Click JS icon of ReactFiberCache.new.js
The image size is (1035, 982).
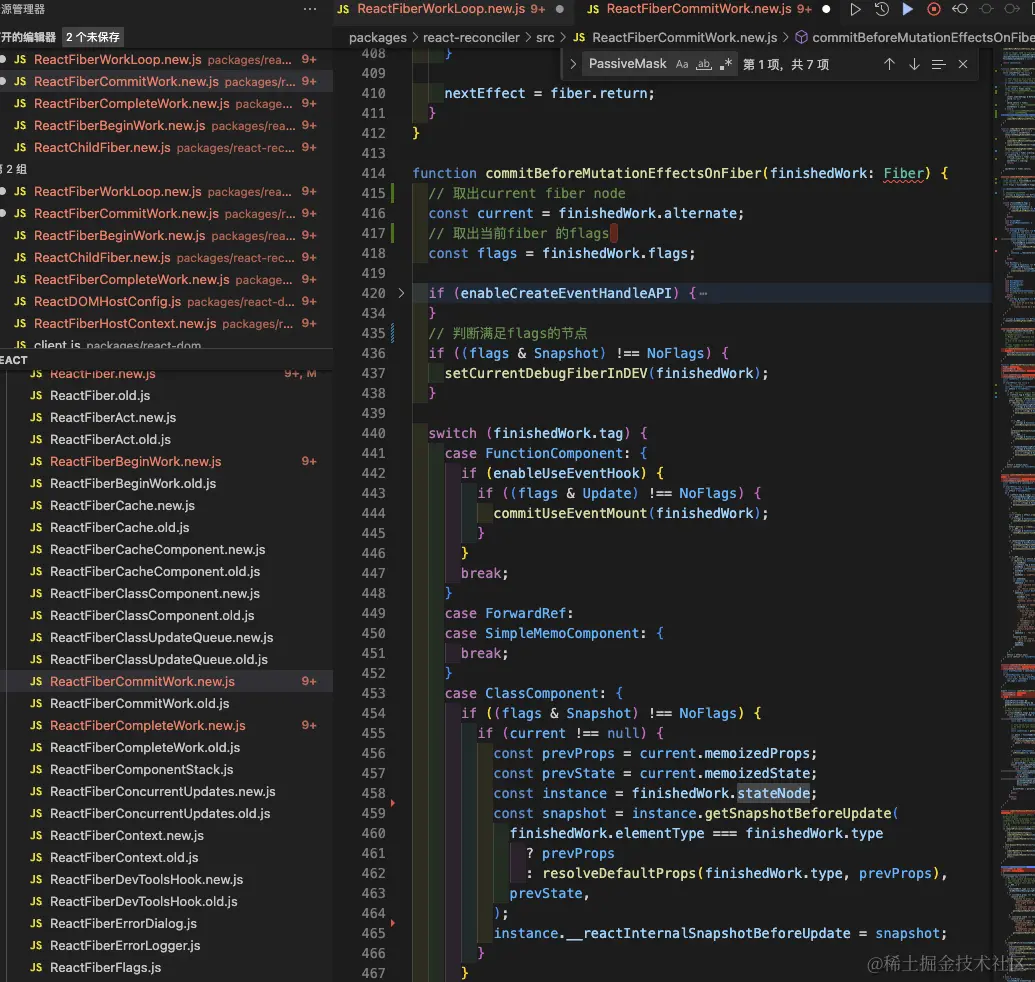36,506
